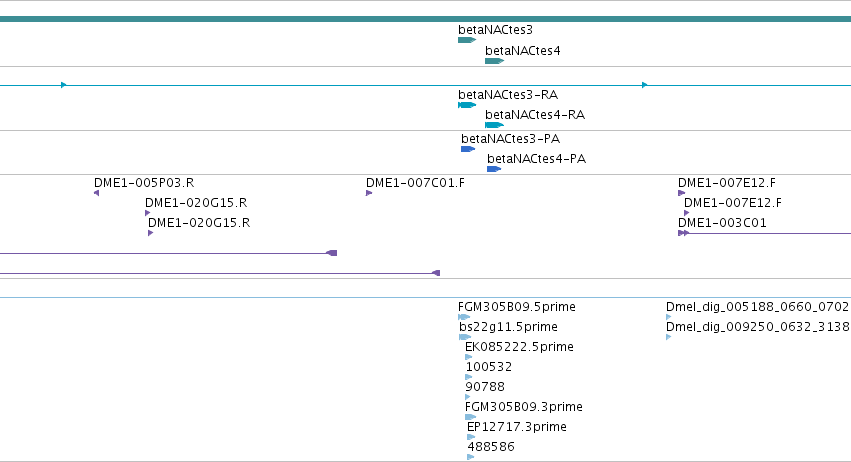Click the bs22g11.5prime insertion marker
851x462 pixels.
(465, 337)
